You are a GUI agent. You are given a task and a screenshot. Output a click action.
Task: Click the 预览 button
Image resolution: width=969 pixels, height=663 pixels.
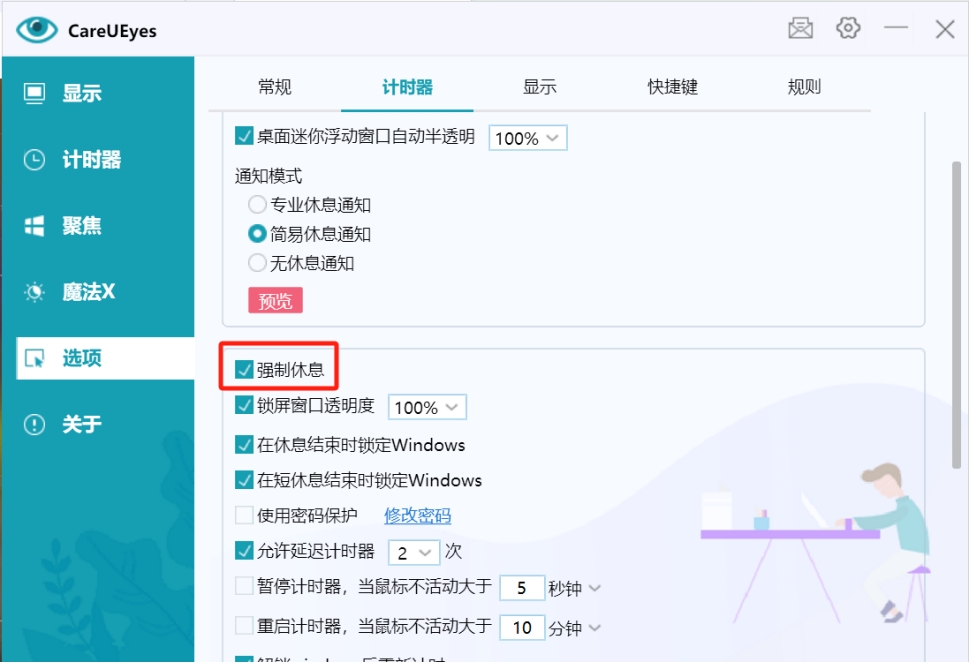coord(274,300)
